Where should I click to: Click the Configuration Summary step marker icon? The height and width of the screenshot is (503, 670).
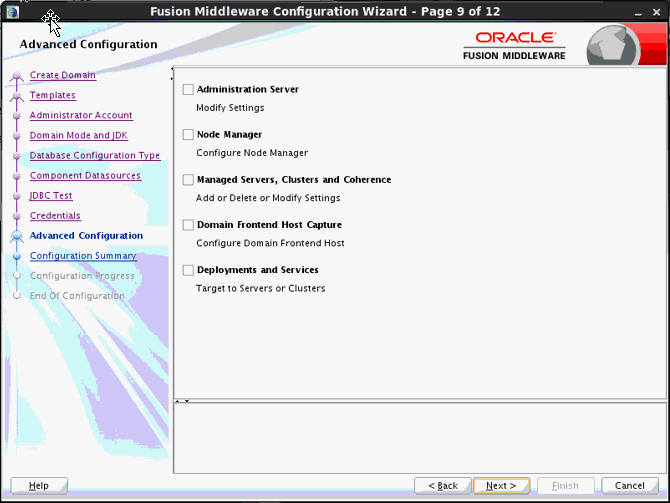17,256
